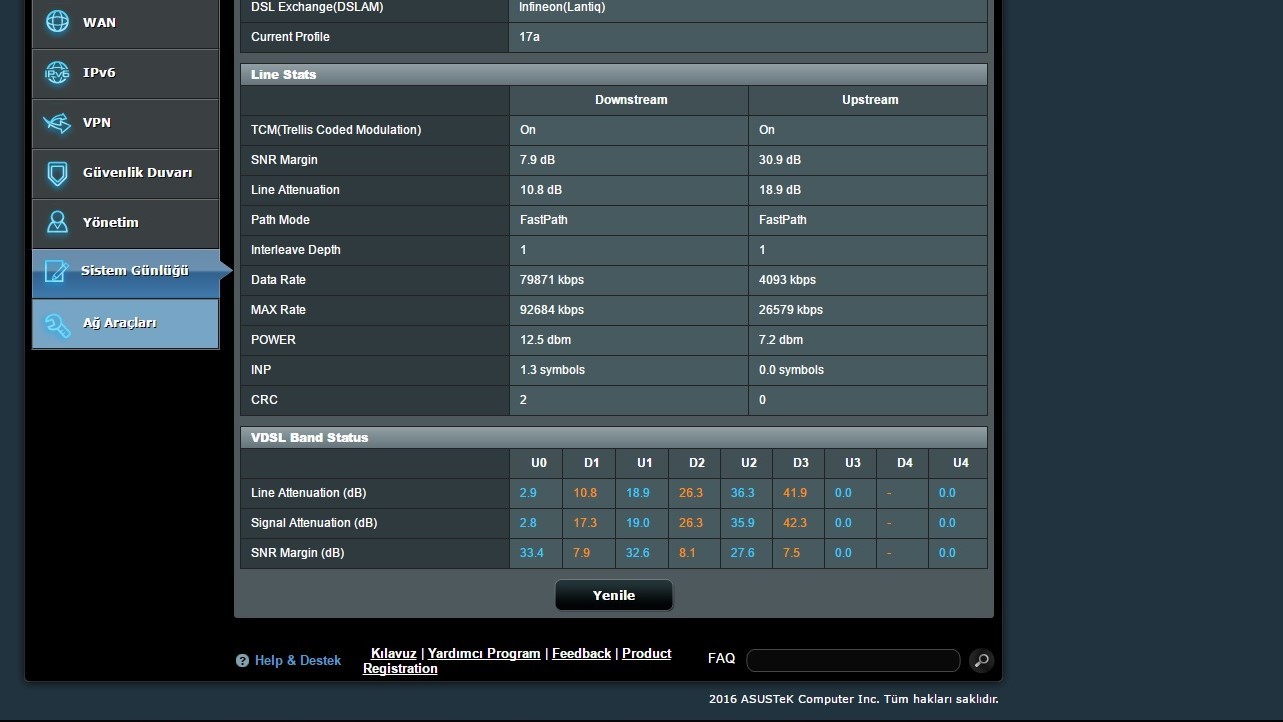Click the Current Profile value 17a
Screen dimensions: 1283x722
[530, 37]
